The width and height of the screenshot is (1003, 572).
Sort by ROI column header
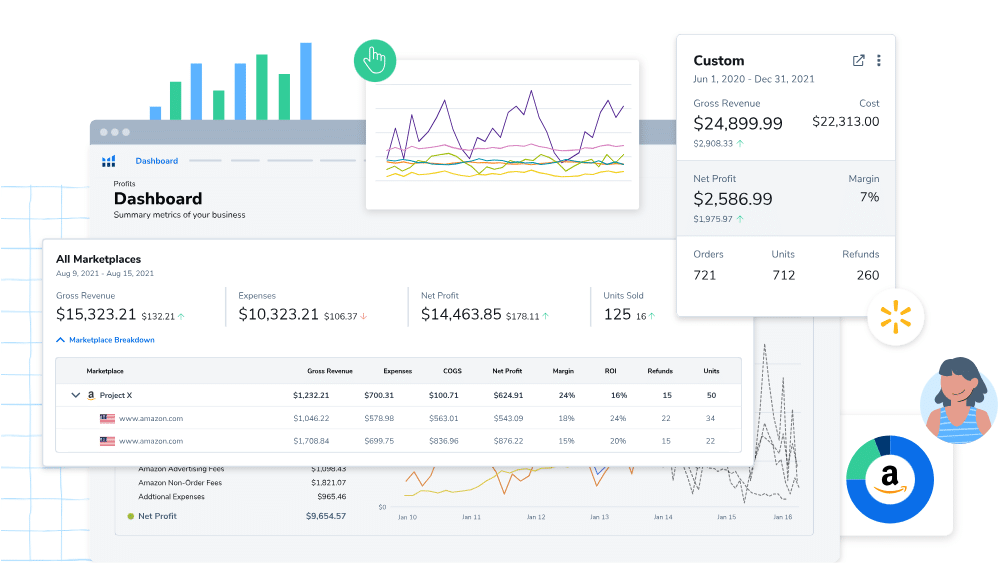coord(610,371)
